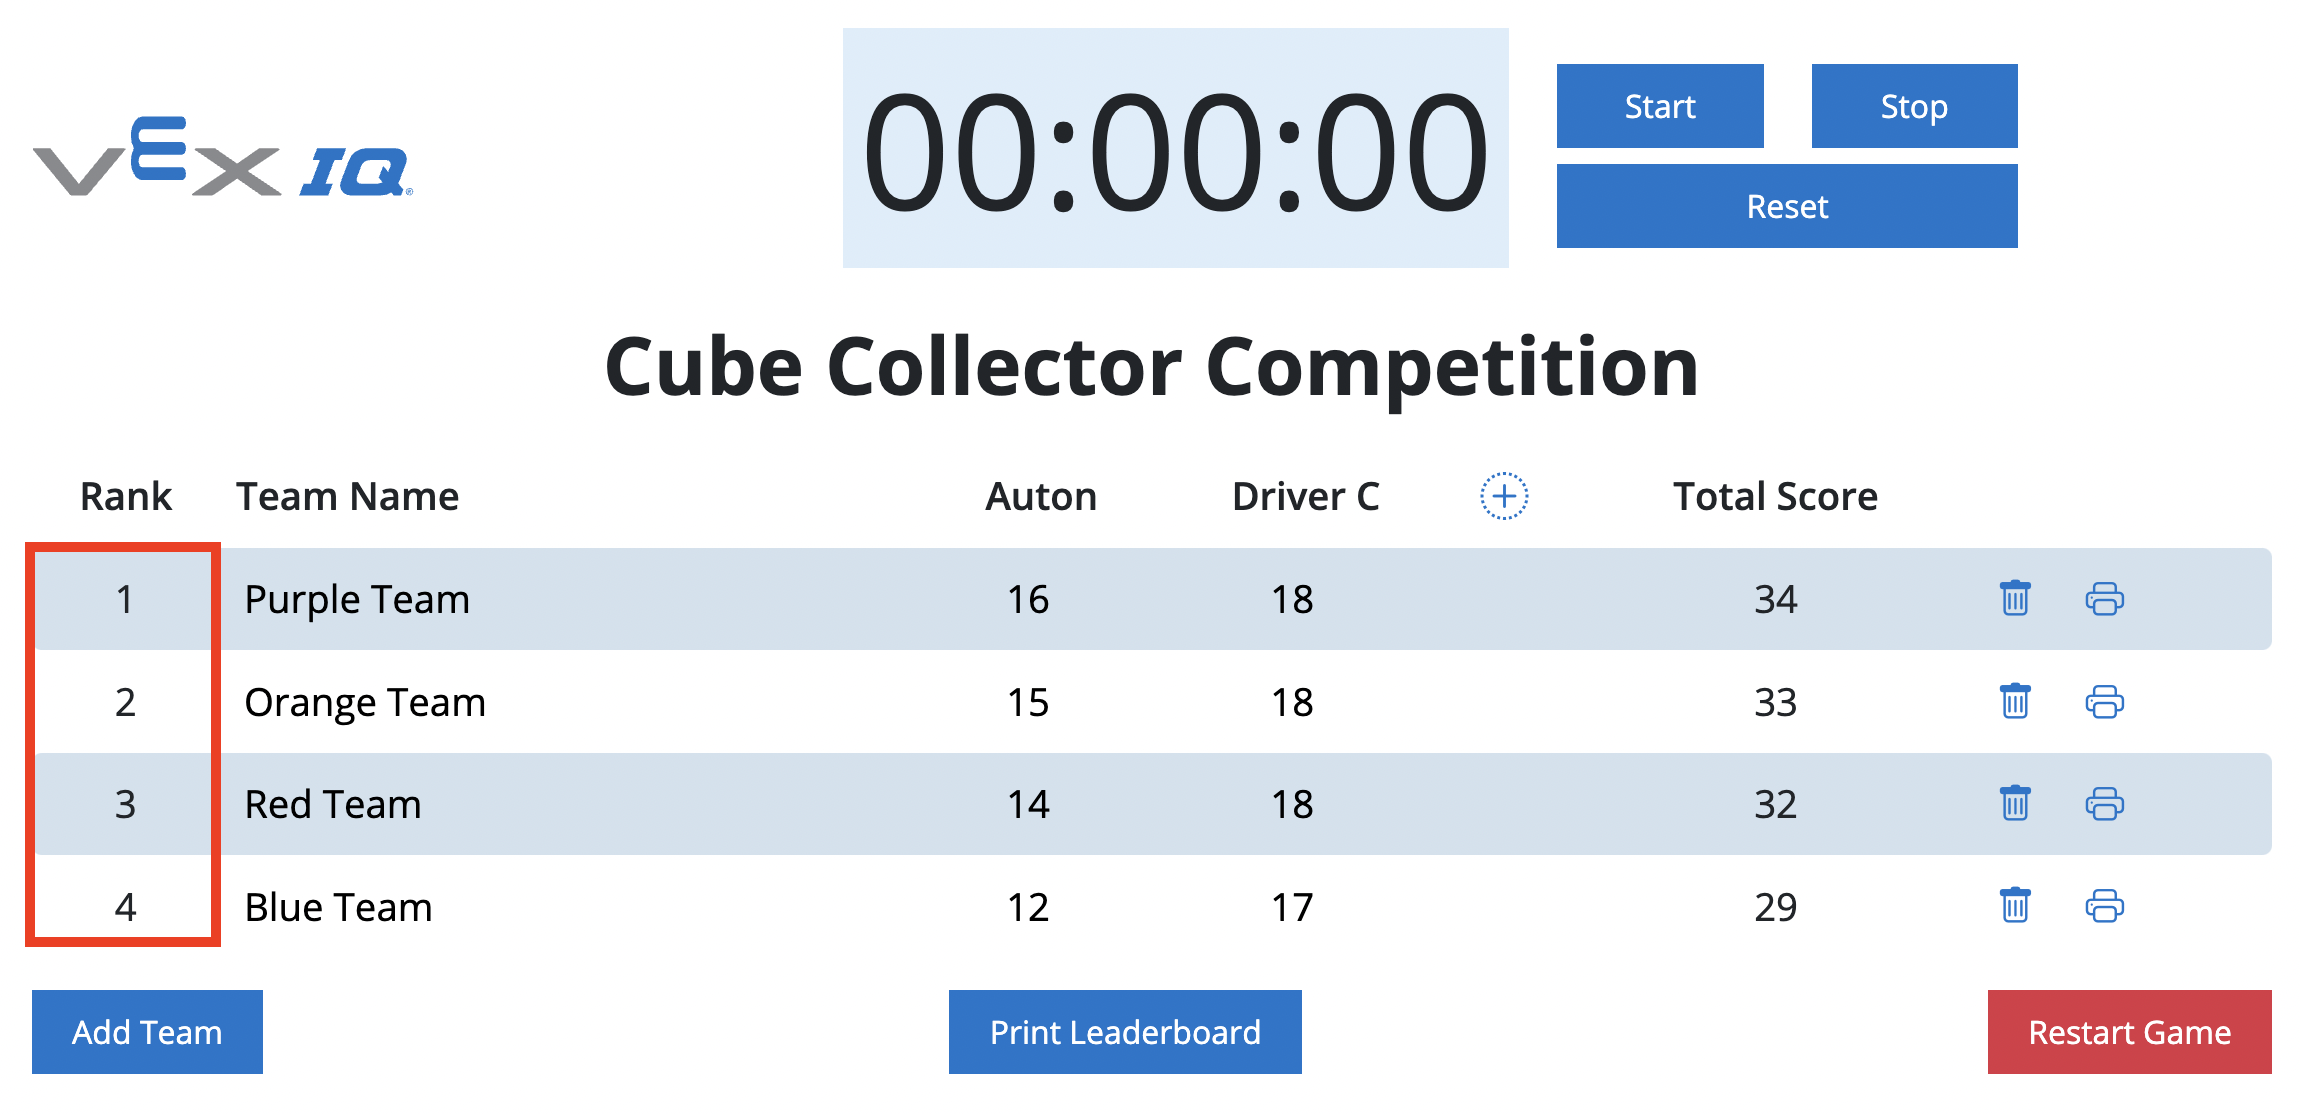This screenshot has width=2300, height=1114.
Task: Click Blue Team's total score of 29
Action: point(1777,907)
